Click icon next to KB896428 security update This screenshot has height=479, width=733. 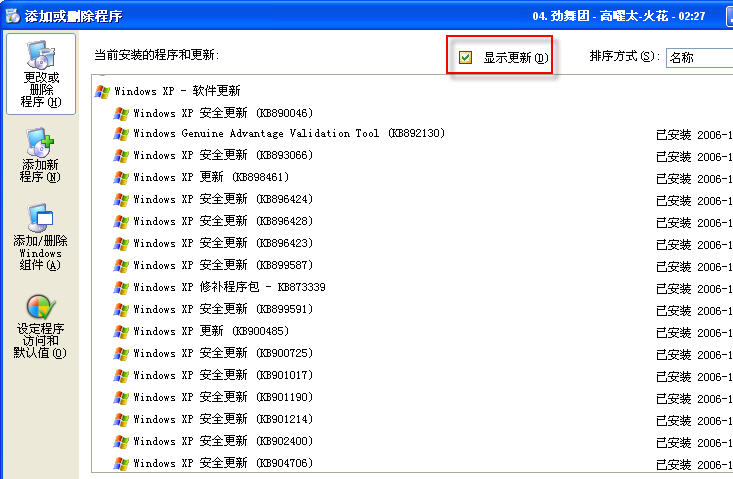tap(121, 222)
